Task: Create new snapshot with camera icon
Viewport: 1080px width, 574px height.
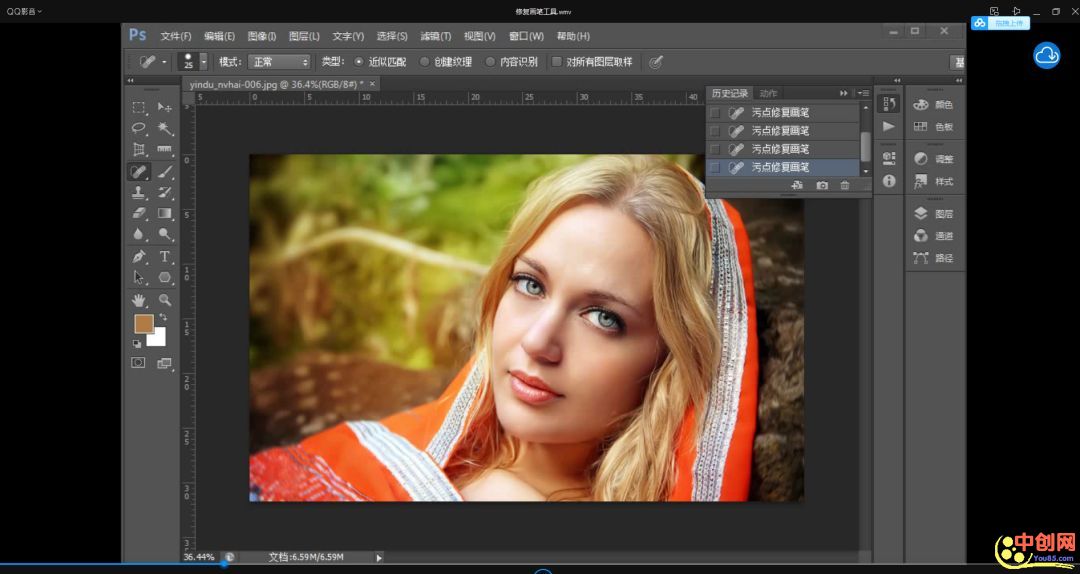Action: click(x=822, y=185)
